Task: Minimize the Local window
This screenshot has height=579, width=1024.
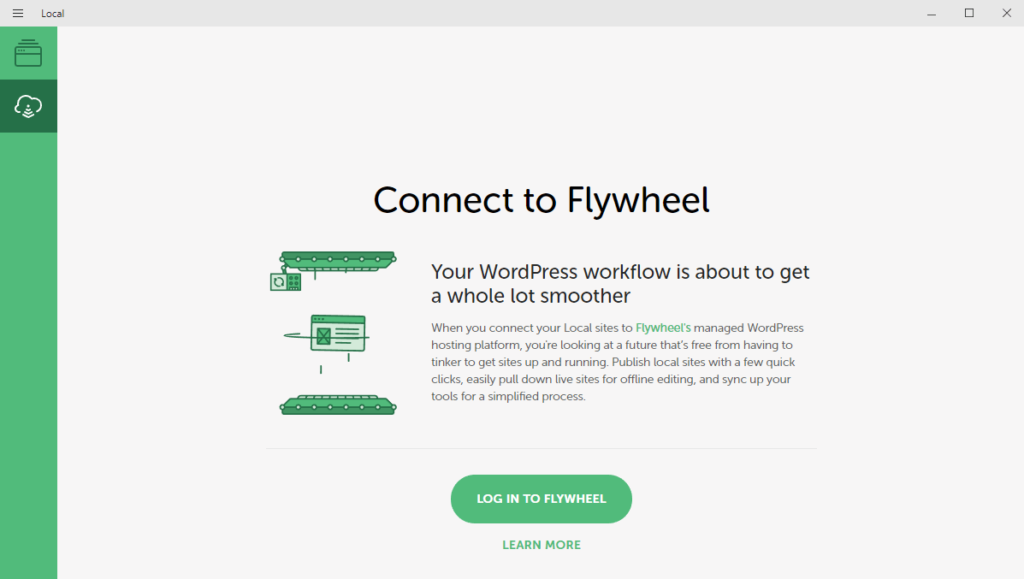Action: click(x=931, y=13)
